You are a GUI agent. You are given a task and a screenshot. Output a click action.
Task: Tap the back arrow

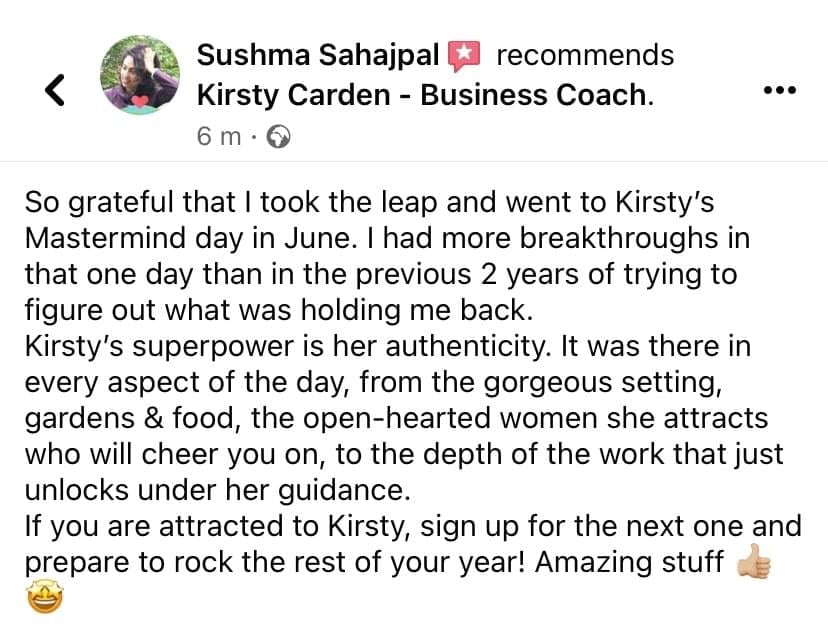[57, 91]
